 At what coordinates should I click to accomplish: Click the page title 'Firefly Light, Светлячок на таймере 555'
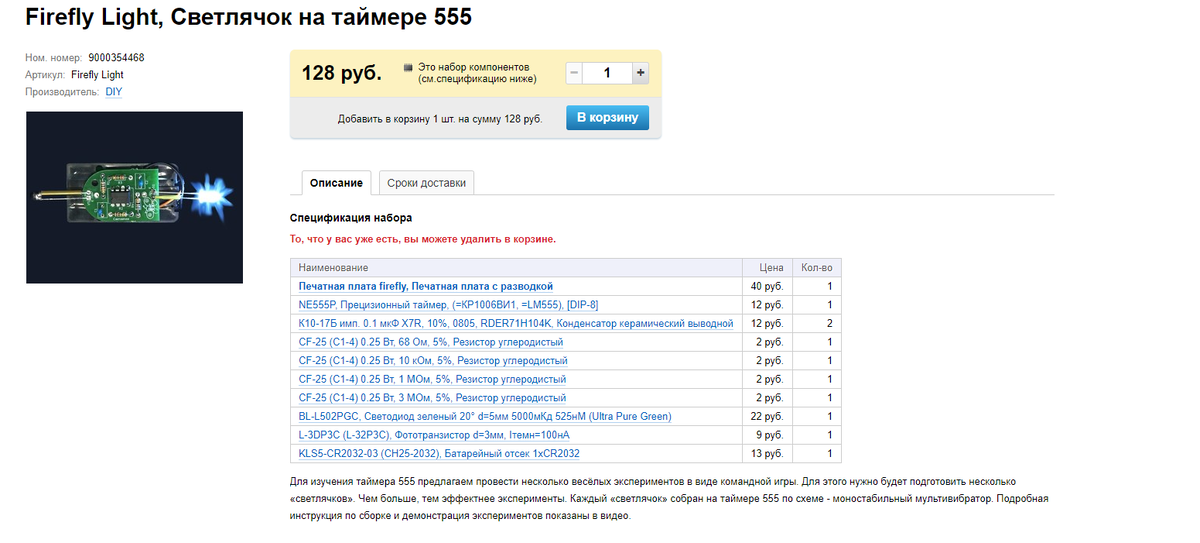point(249,18)
